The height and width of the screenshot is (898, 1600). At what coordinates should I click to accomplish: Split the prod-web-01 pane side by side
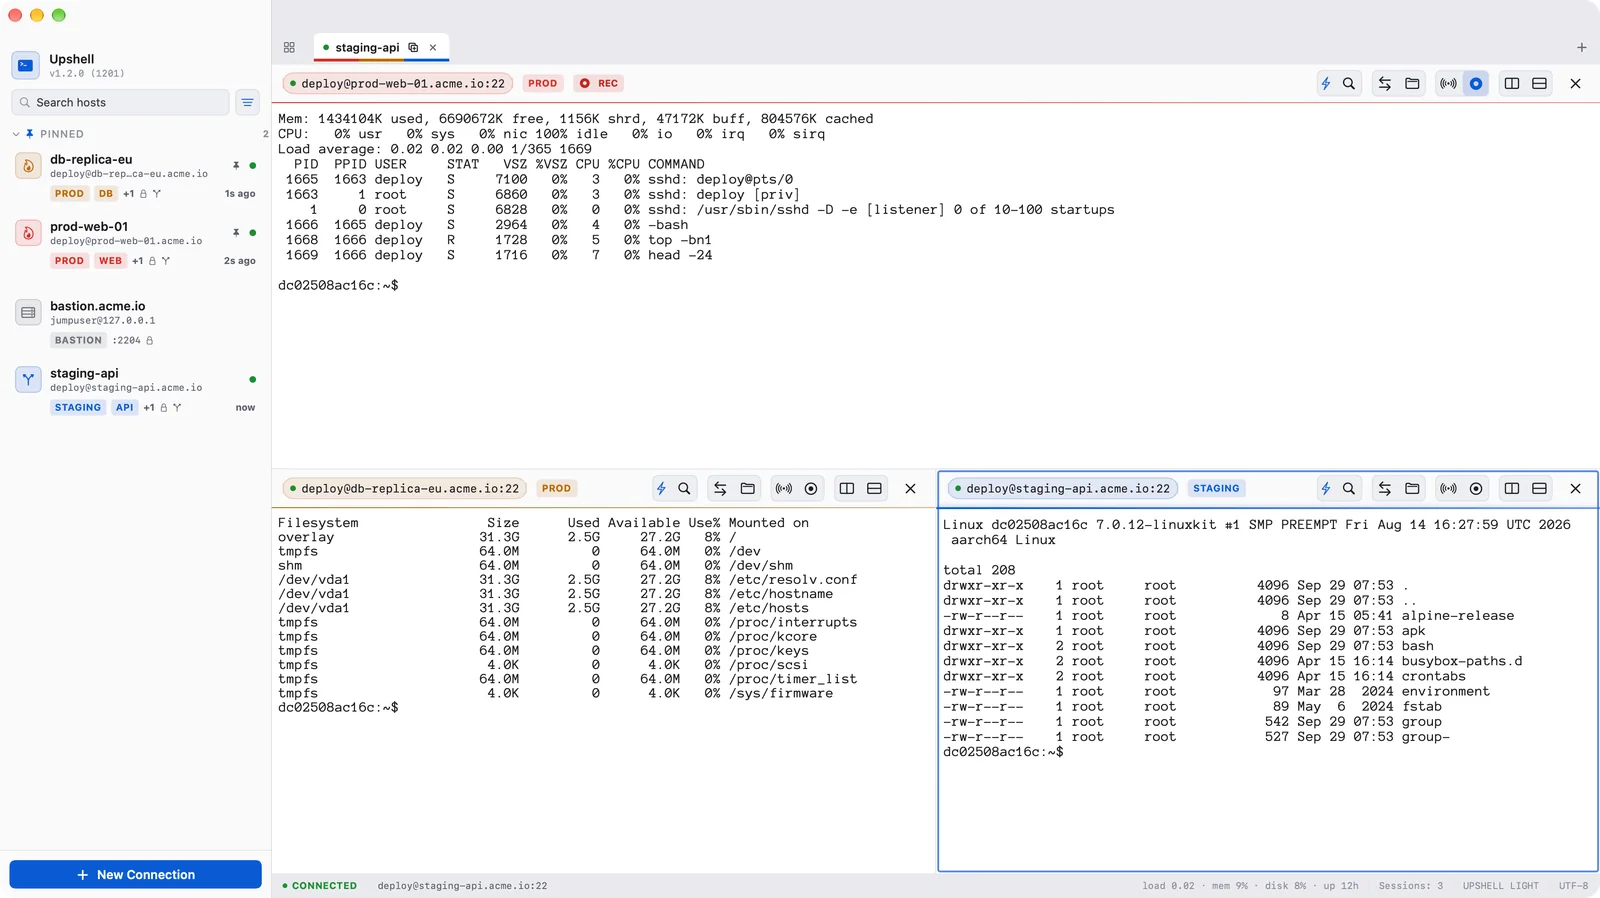(x=1512, y=84)
